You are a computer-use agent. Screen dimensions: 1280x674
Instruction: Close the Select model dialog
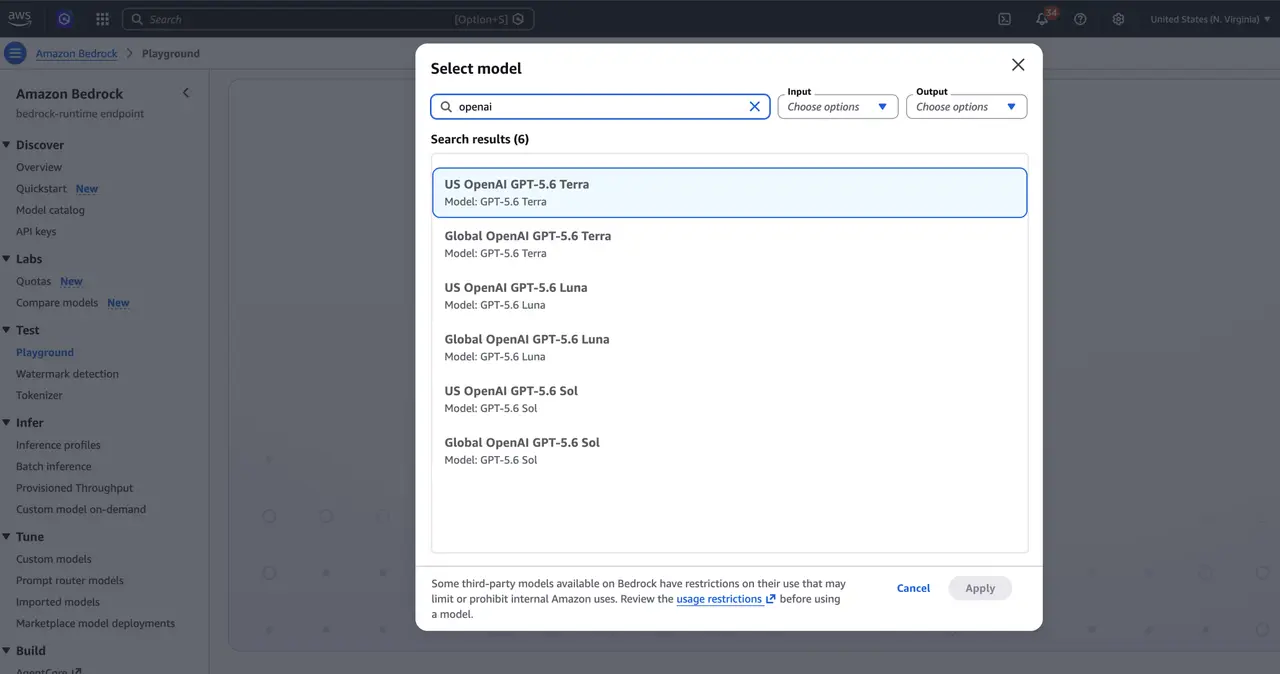pyautogui.click(x=1018, y=65)
